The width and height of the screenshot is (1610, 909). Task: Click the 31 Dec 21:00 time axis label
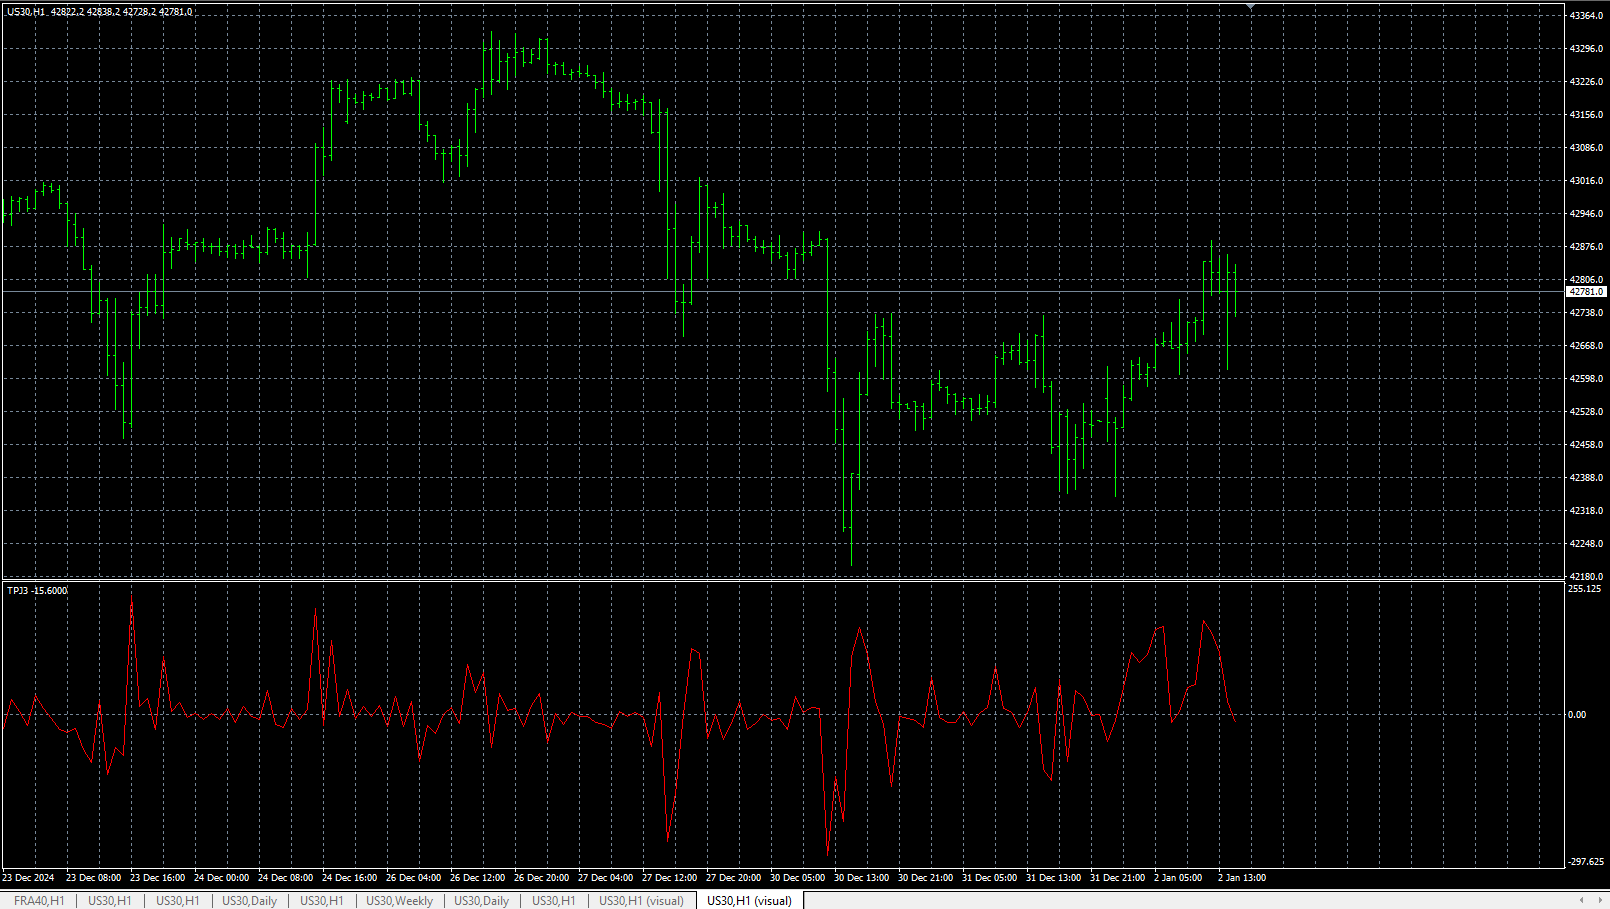1117,878
